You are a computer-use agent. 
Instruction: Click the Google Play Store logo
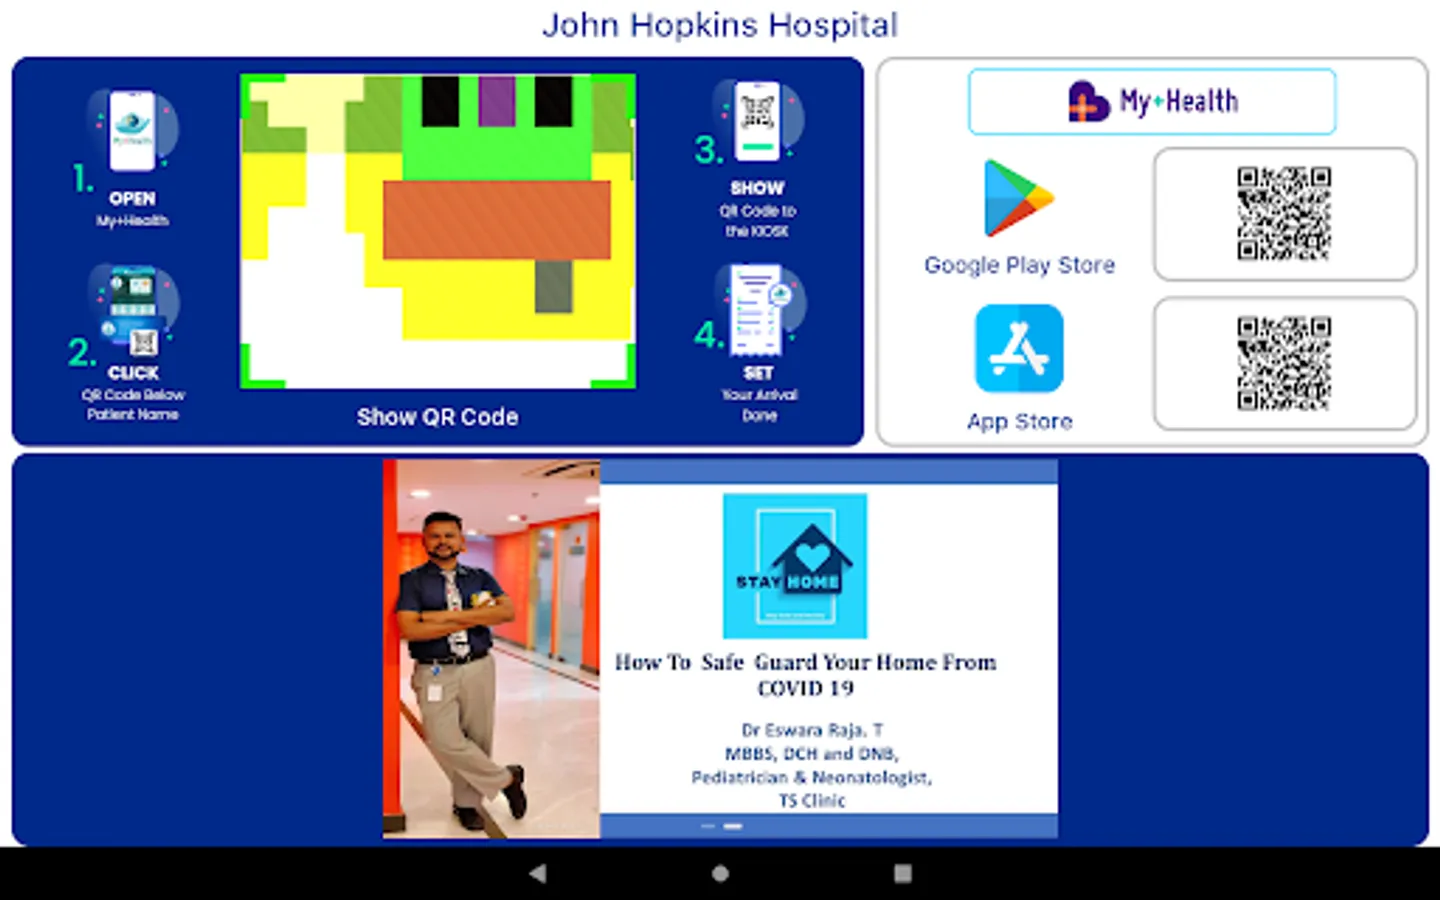point(1018,198)
